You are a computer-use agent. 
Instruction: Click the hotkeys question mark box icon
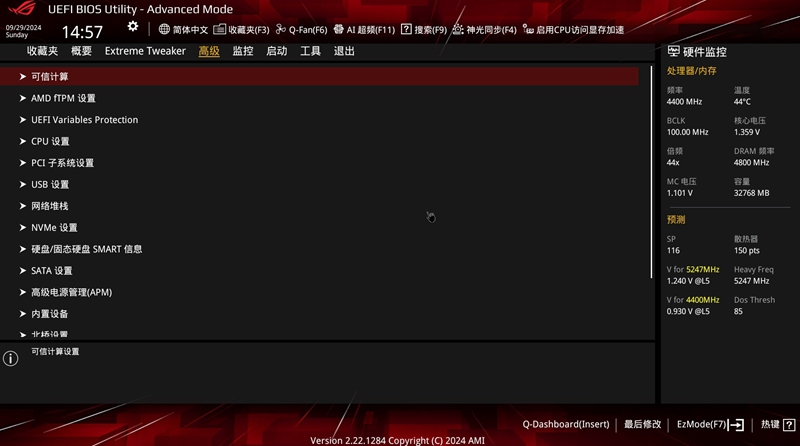pyautogui.click(x=789, y=425)
